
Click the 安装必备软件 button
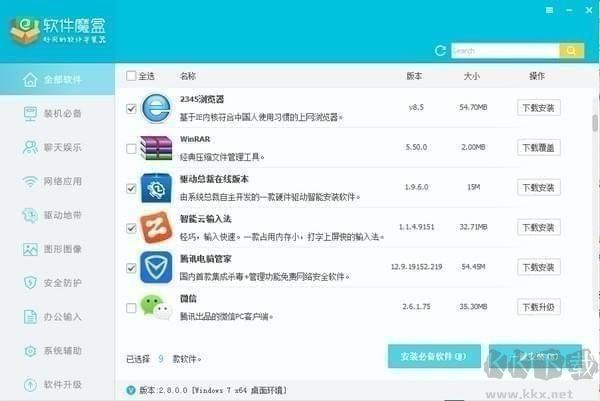pos(434,356)
